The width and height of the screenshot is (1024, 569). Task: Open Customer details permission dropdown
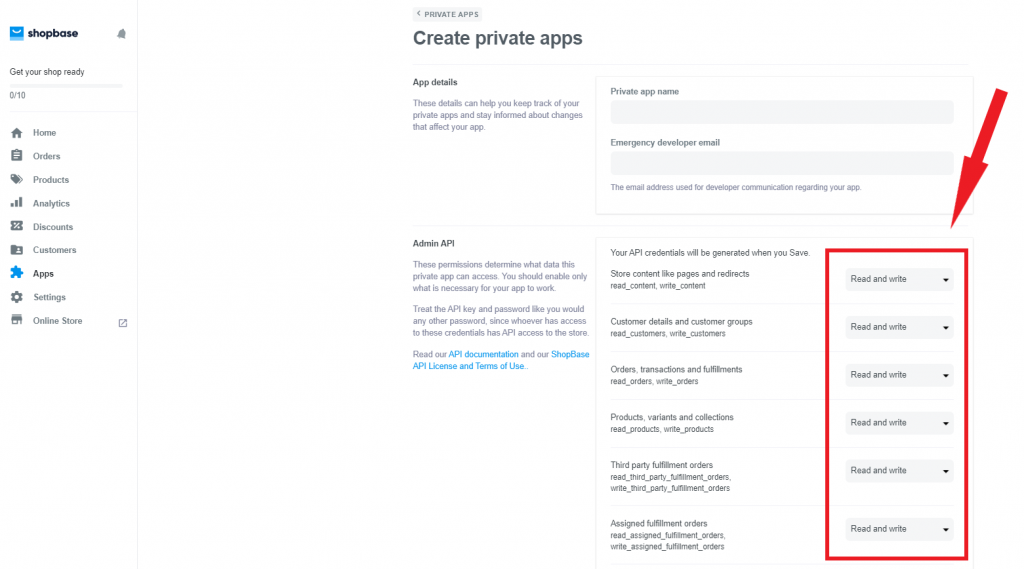tap(899, 327)
